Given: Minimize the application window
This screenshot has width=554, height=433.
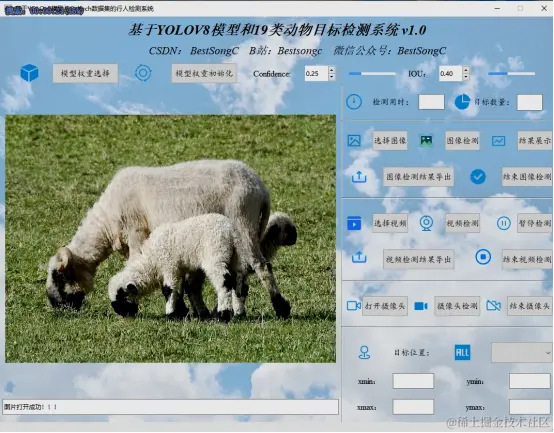Looking at the screenshot, I should point(497,8).
